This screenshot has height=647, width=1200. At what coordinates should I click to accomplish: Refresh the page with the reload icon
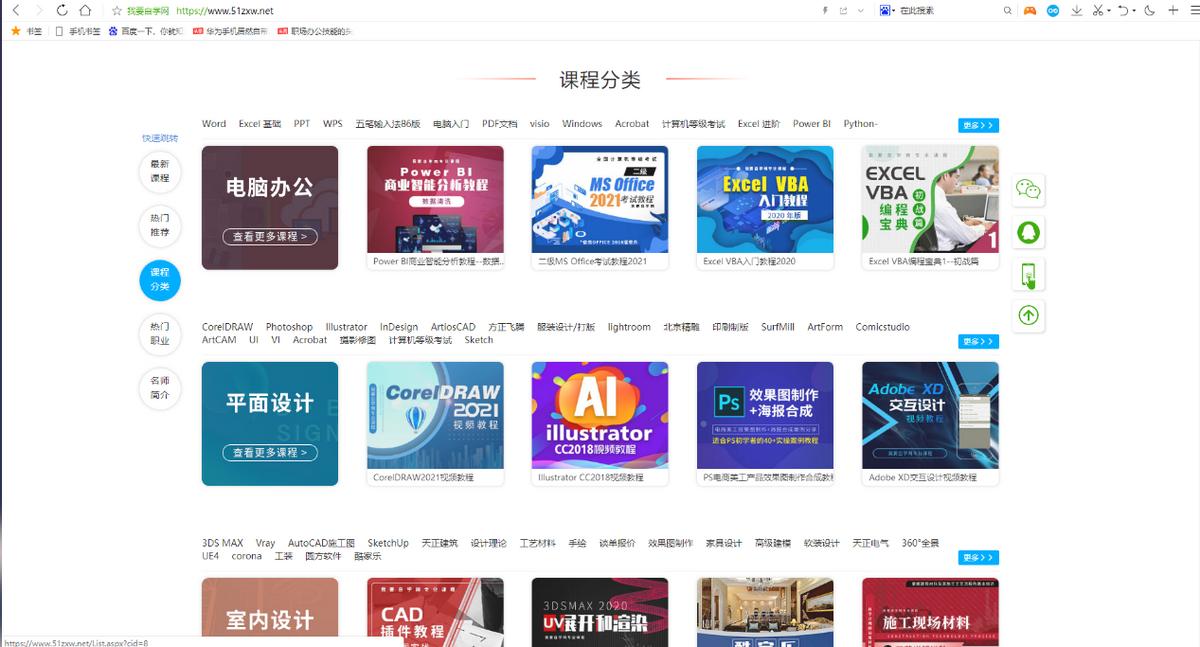click(63, 10)
